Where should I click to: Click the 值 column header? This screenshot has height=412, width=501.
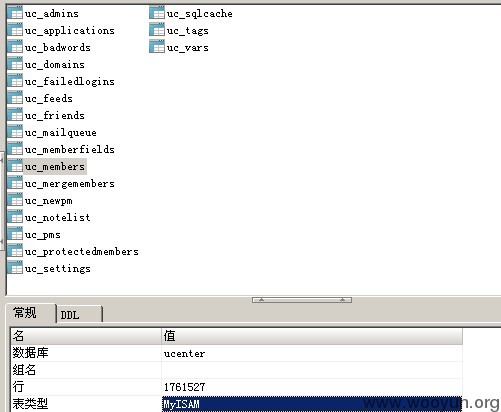click(312, 336)
